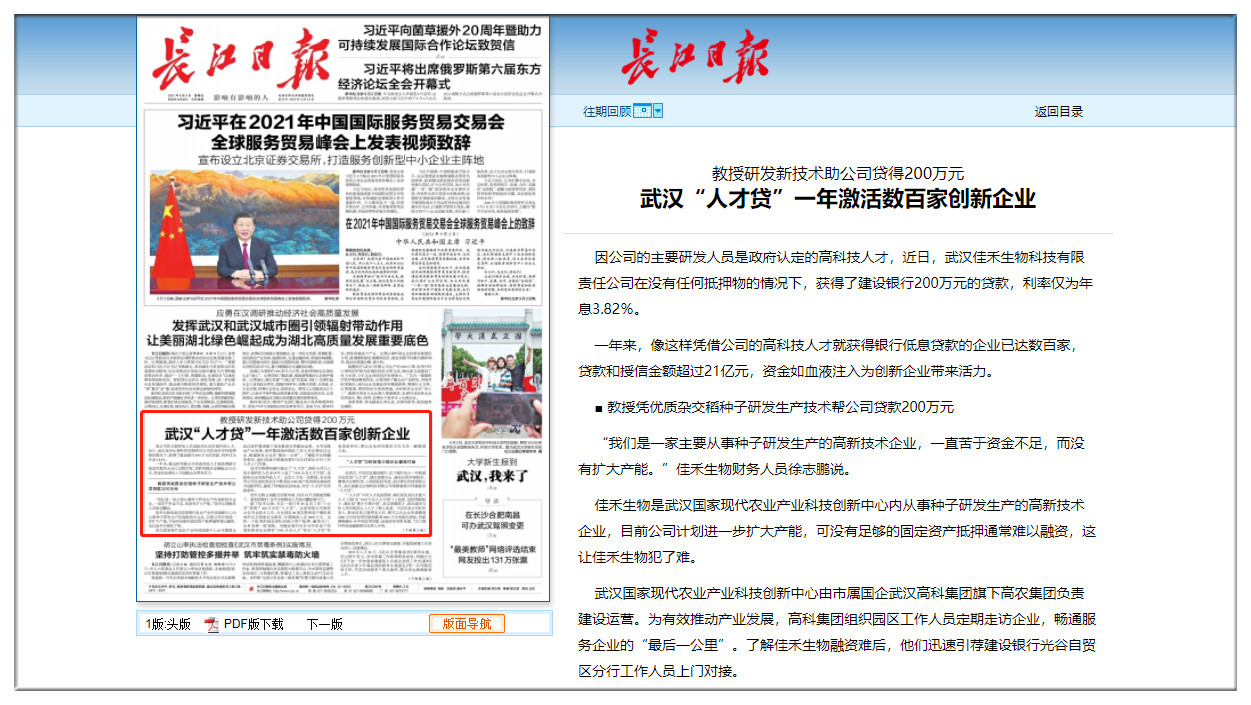Click the 往期回顾 label
This screenshot has width=1251, height=705.
pyautogui.click(x=607, y=111)
